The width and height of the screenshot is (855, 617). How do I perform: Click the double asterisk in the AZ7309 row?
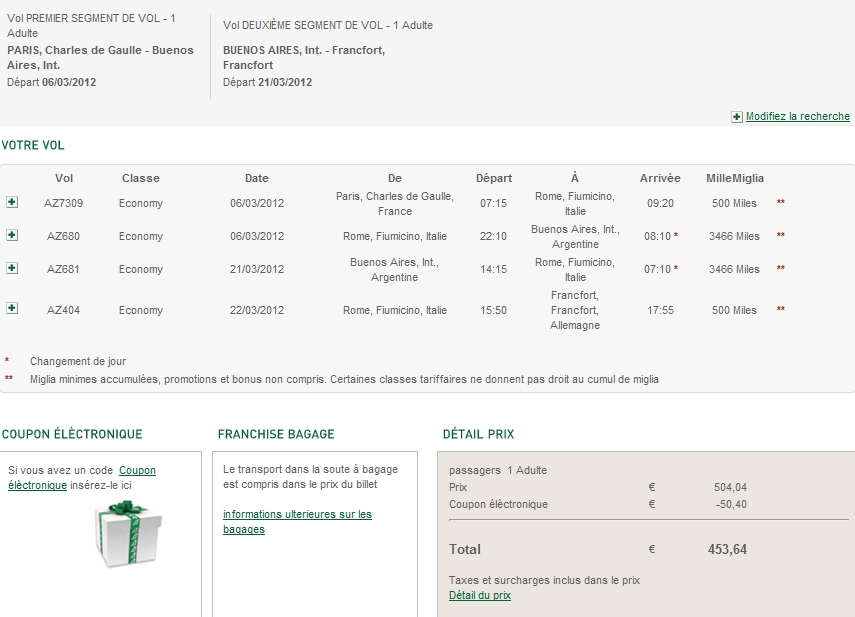[781, 202]
